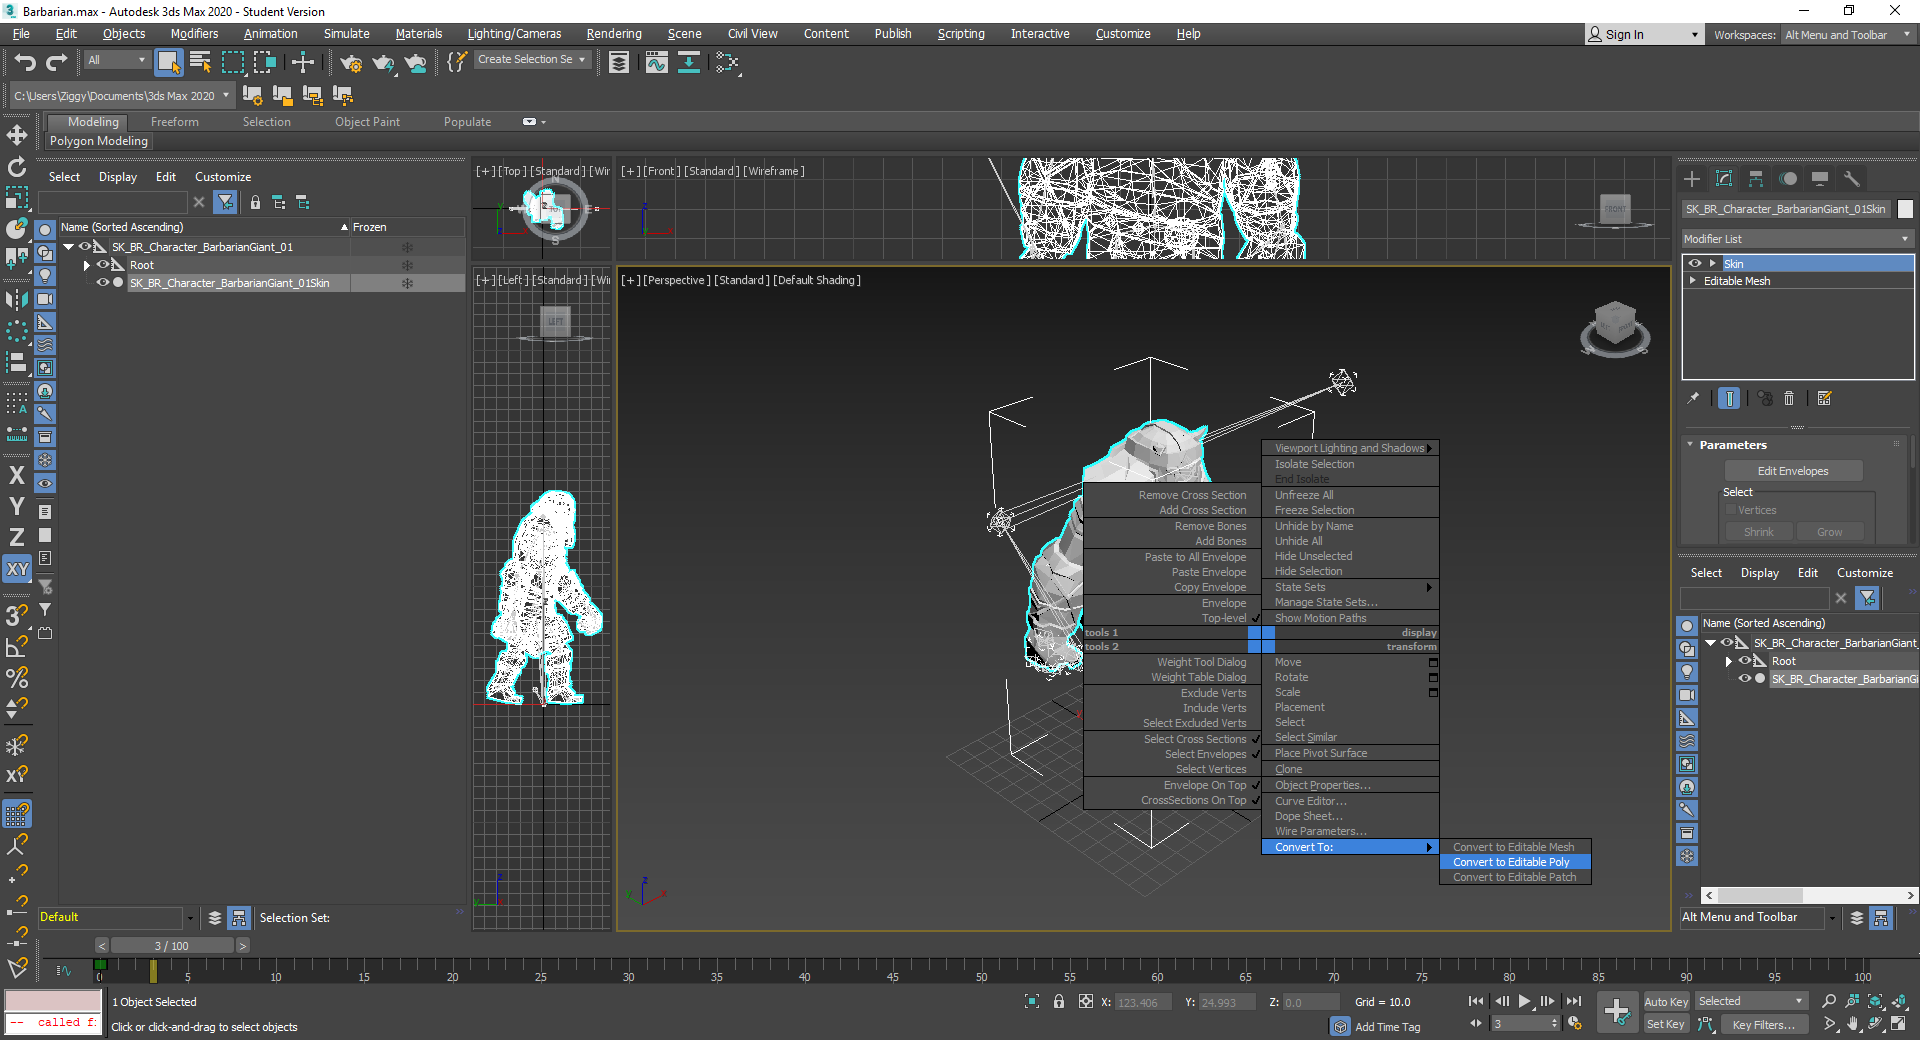Click Object Properties in quad menu
The height and width of the screenshot is (1040, 1920).
[1323, 785]
